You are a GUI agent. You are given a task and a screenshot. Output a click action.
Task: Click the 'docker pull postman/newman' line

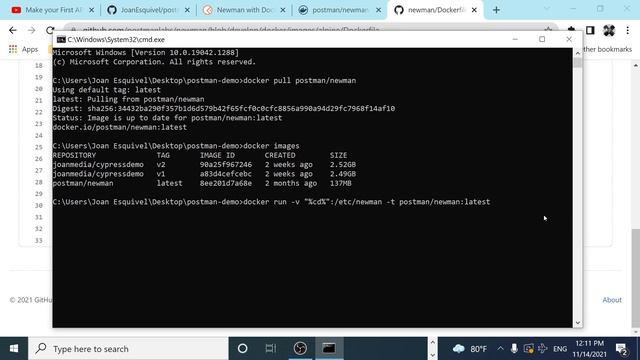click(204, 81)
